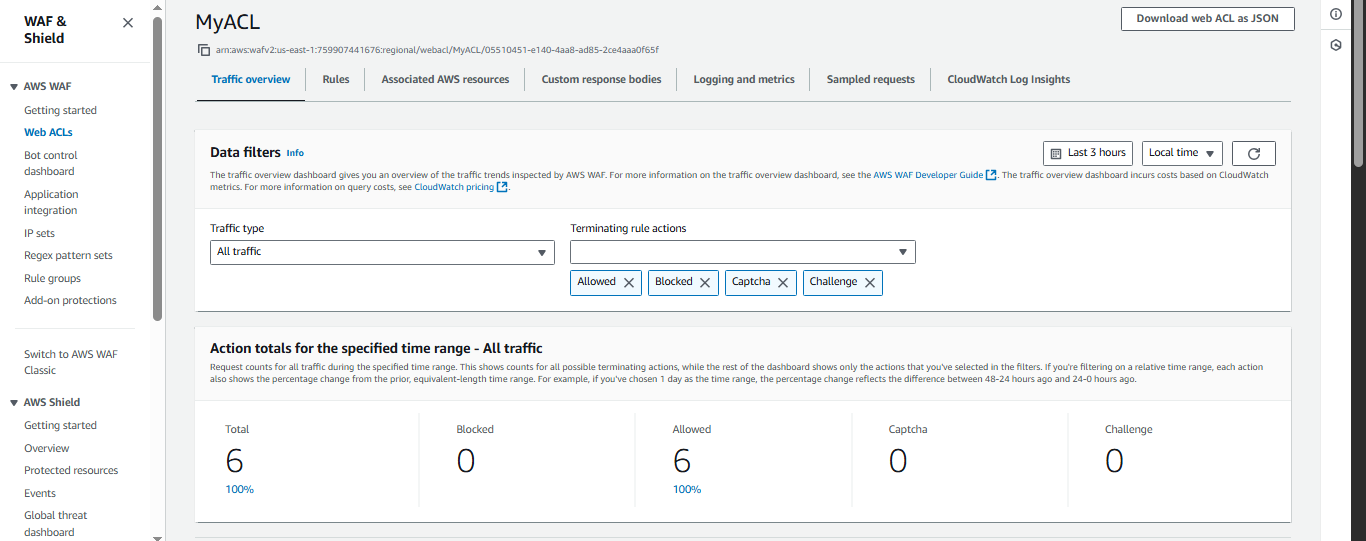Open the Traffic type dropdown

(x=382, y=252)
